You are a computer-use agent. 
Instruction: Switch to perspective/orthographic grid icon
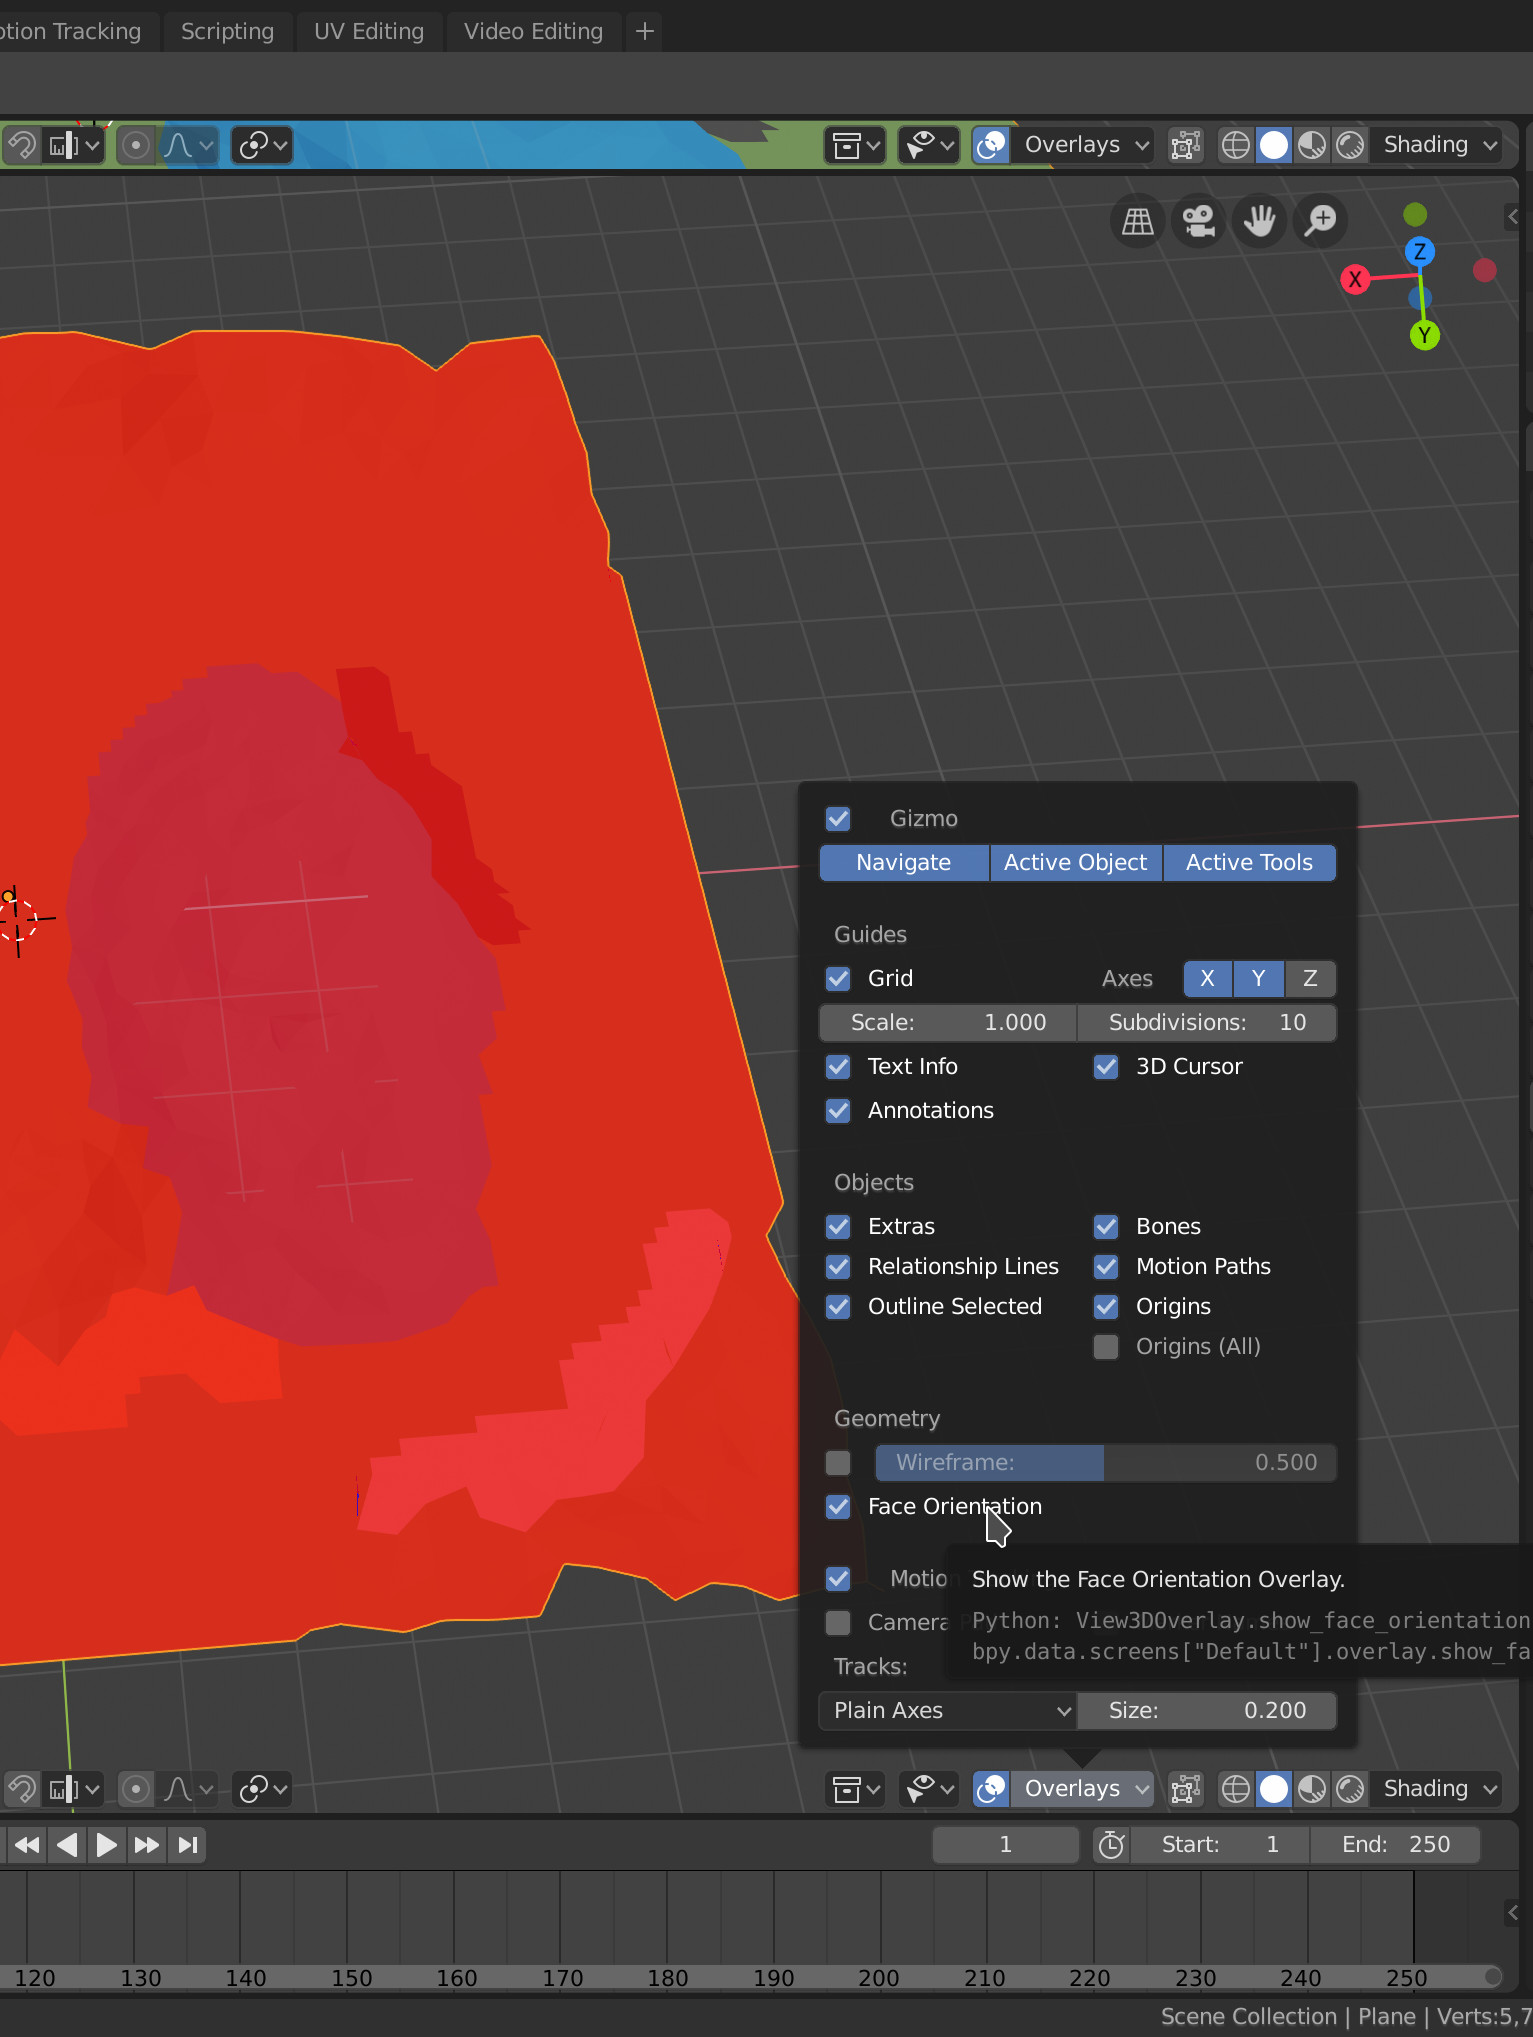coord(1137,221)
